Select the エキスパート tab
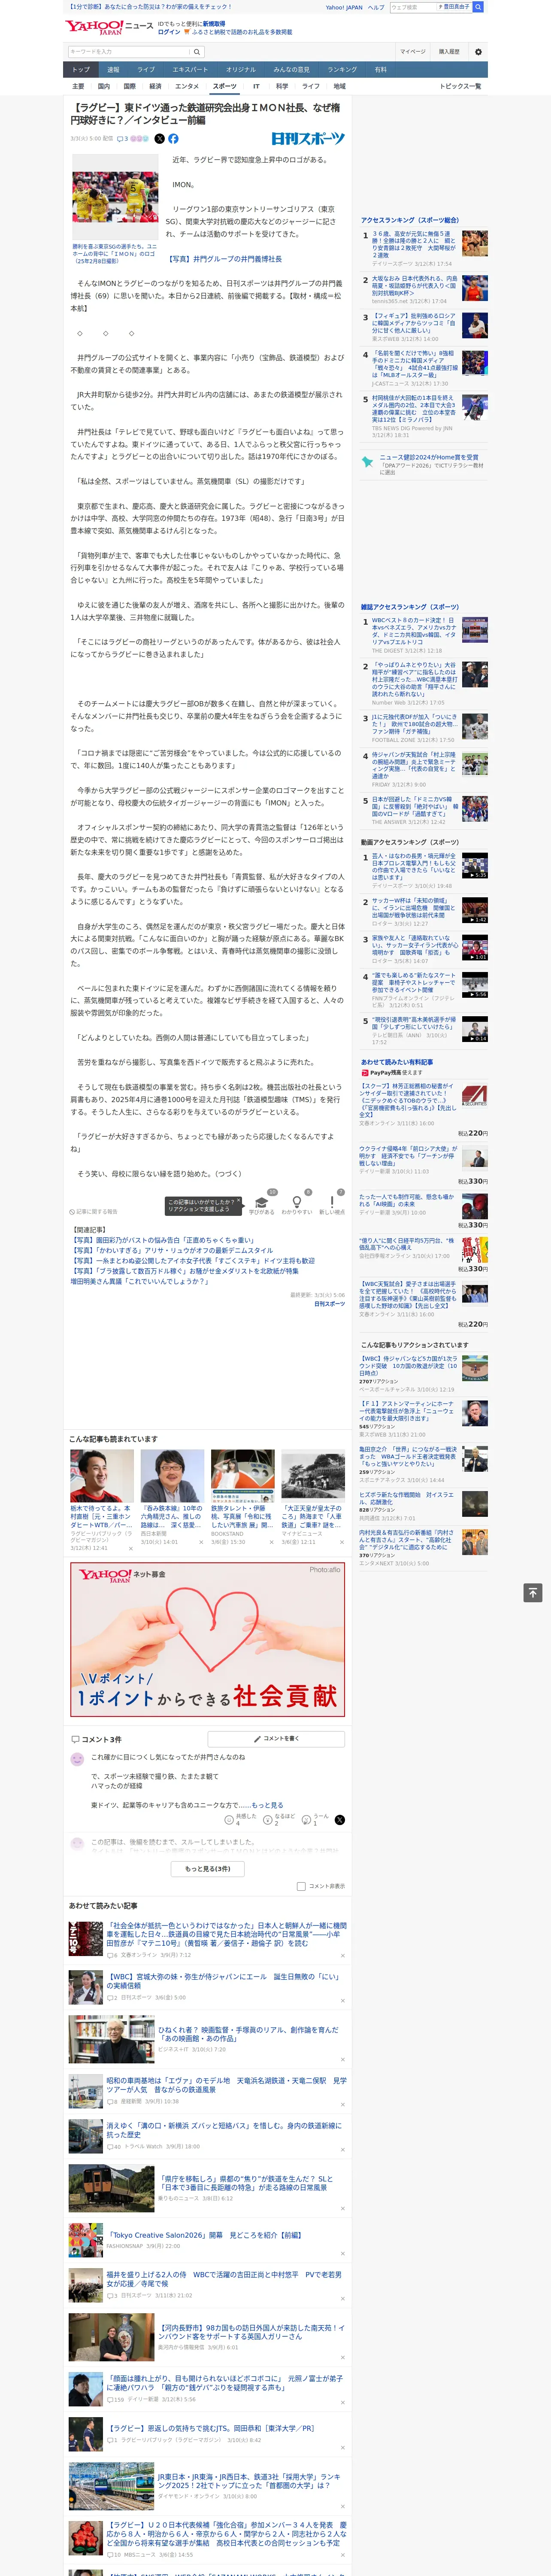 coord(190,70)
